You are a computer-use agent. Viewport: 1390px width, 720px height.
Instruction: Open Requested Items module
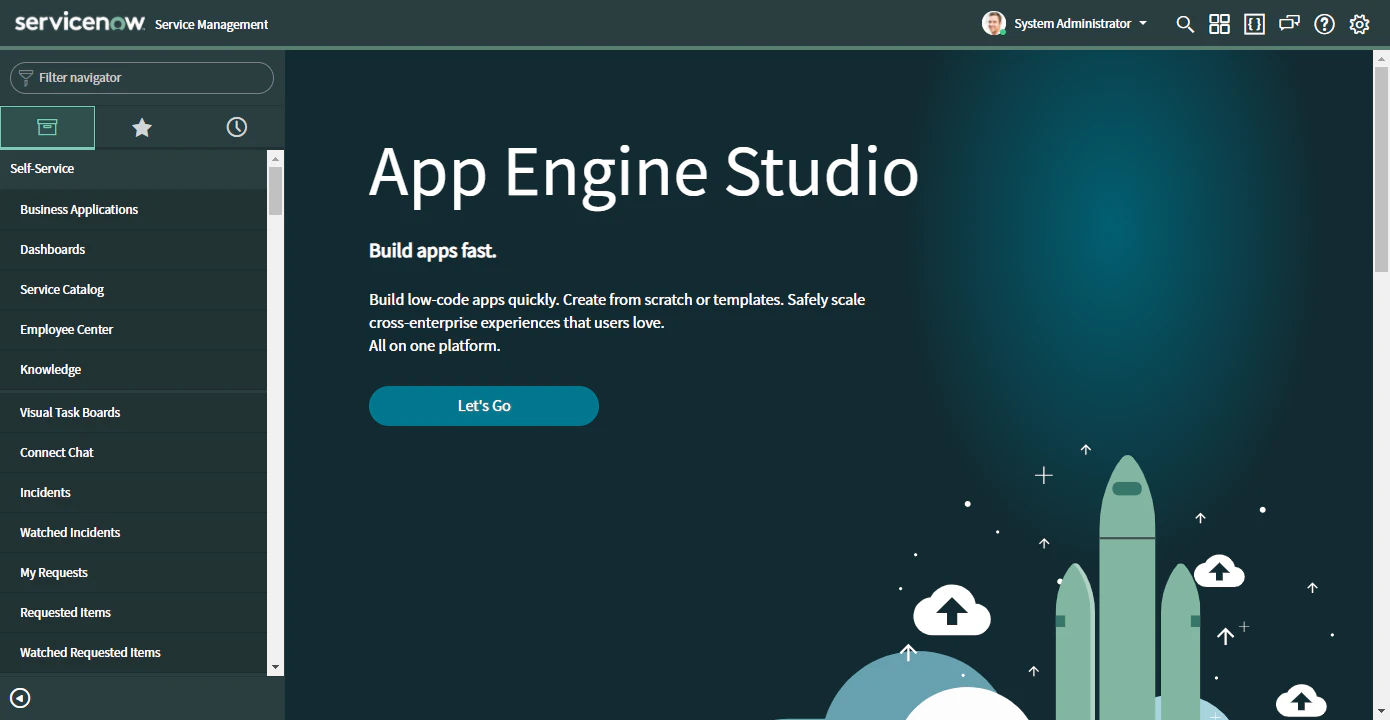[134, 613]
